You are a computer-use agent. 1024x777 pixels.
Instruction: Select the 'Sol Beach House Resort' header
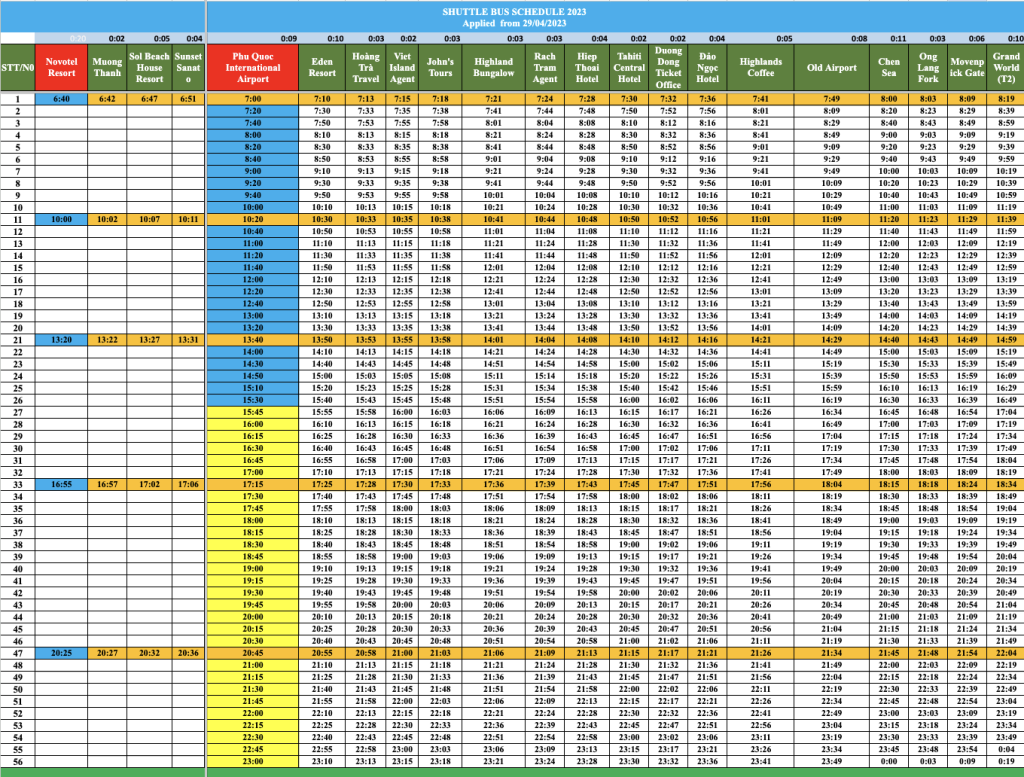150,68
